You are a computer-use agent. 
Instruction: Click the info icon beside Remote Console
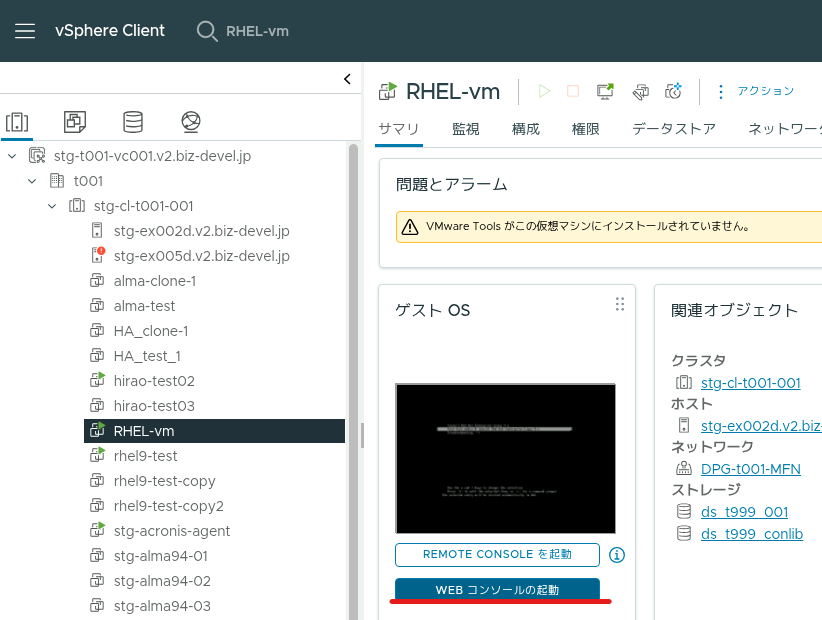point(616,554)
